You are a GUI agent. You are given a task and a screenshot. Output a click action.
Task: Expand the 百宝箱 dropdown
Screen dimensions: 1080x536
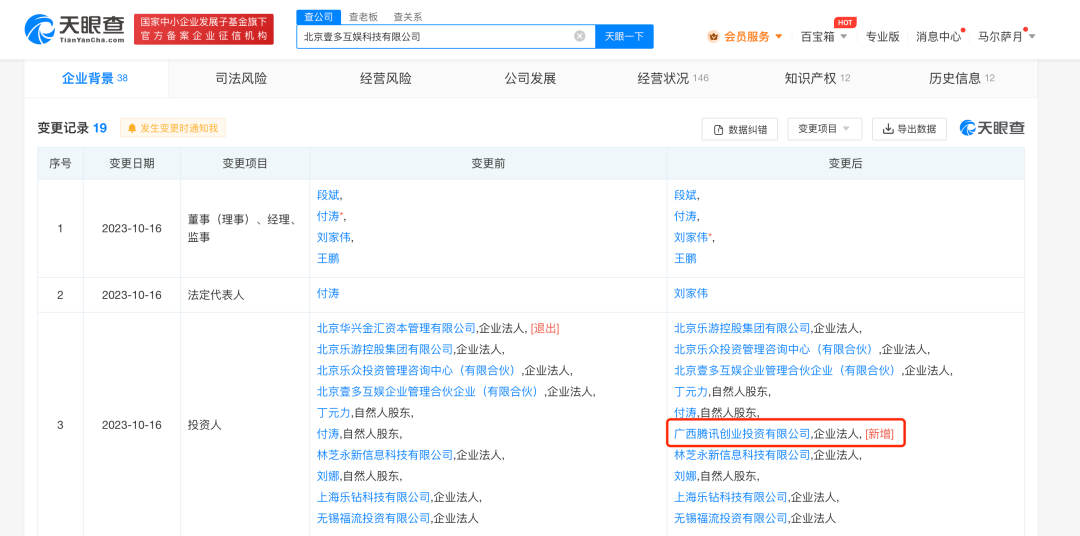844,37
